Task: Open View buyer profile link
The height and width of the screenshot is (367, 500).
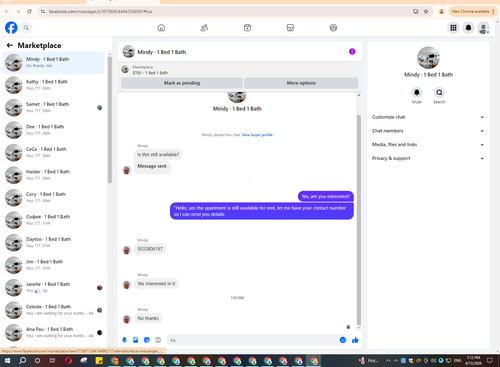Action: (257, 135)
